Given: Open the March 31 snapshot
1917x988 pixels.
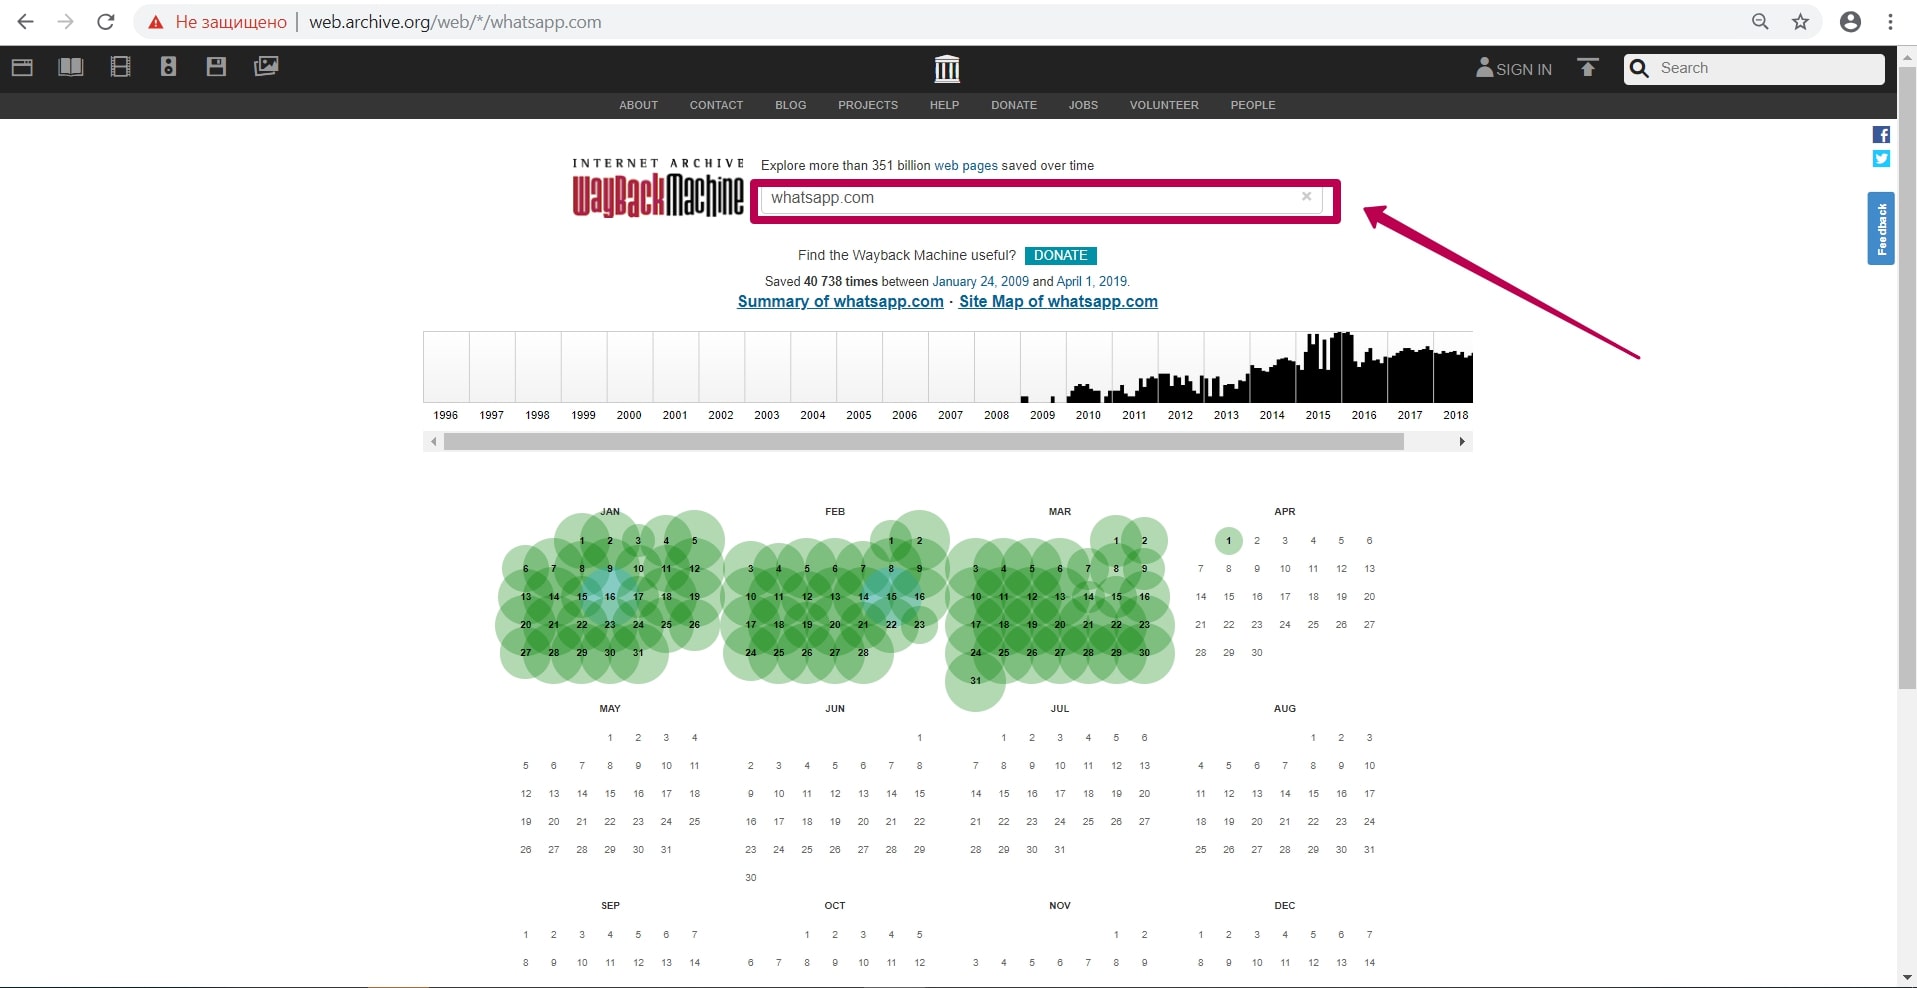Looking at the screenshot, I should [975, 681].
